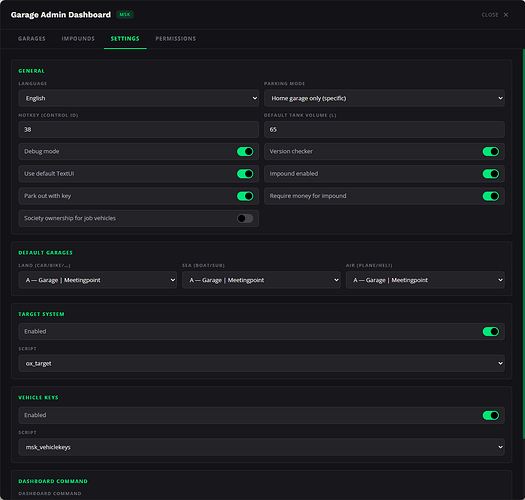Toggle Target System Enabled switch
525x500 pixels.
[x=491, y=332]
